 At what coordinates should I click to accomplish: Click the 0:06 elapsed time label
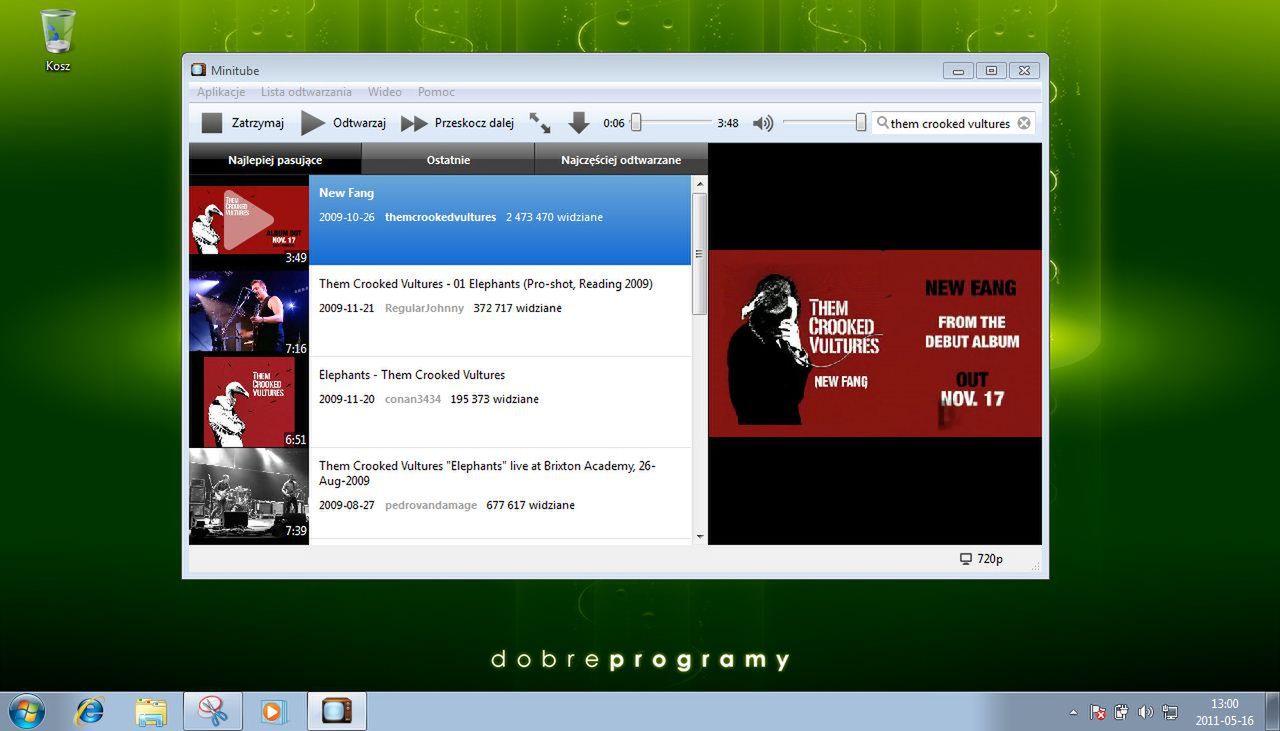pyautogui.click(x=614, y=123)
